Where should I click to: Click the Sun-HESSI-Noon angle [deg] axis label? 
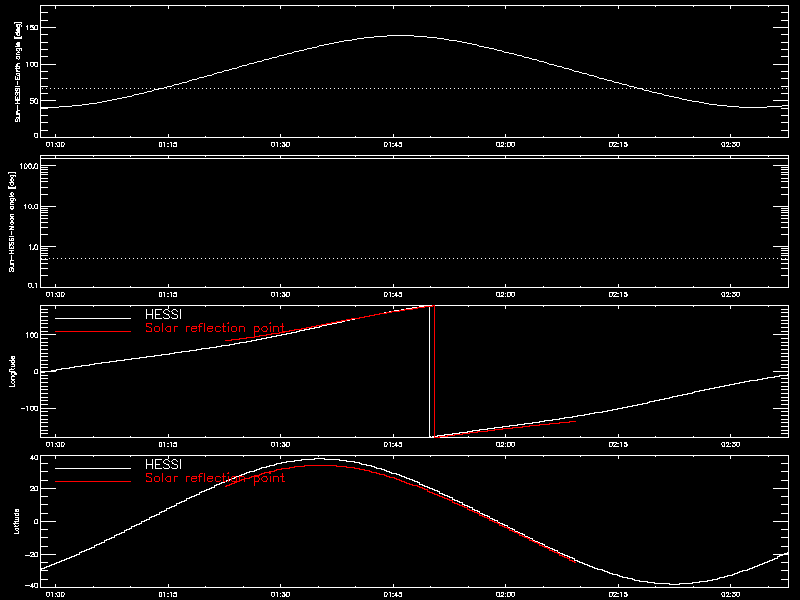pos(12,221)
